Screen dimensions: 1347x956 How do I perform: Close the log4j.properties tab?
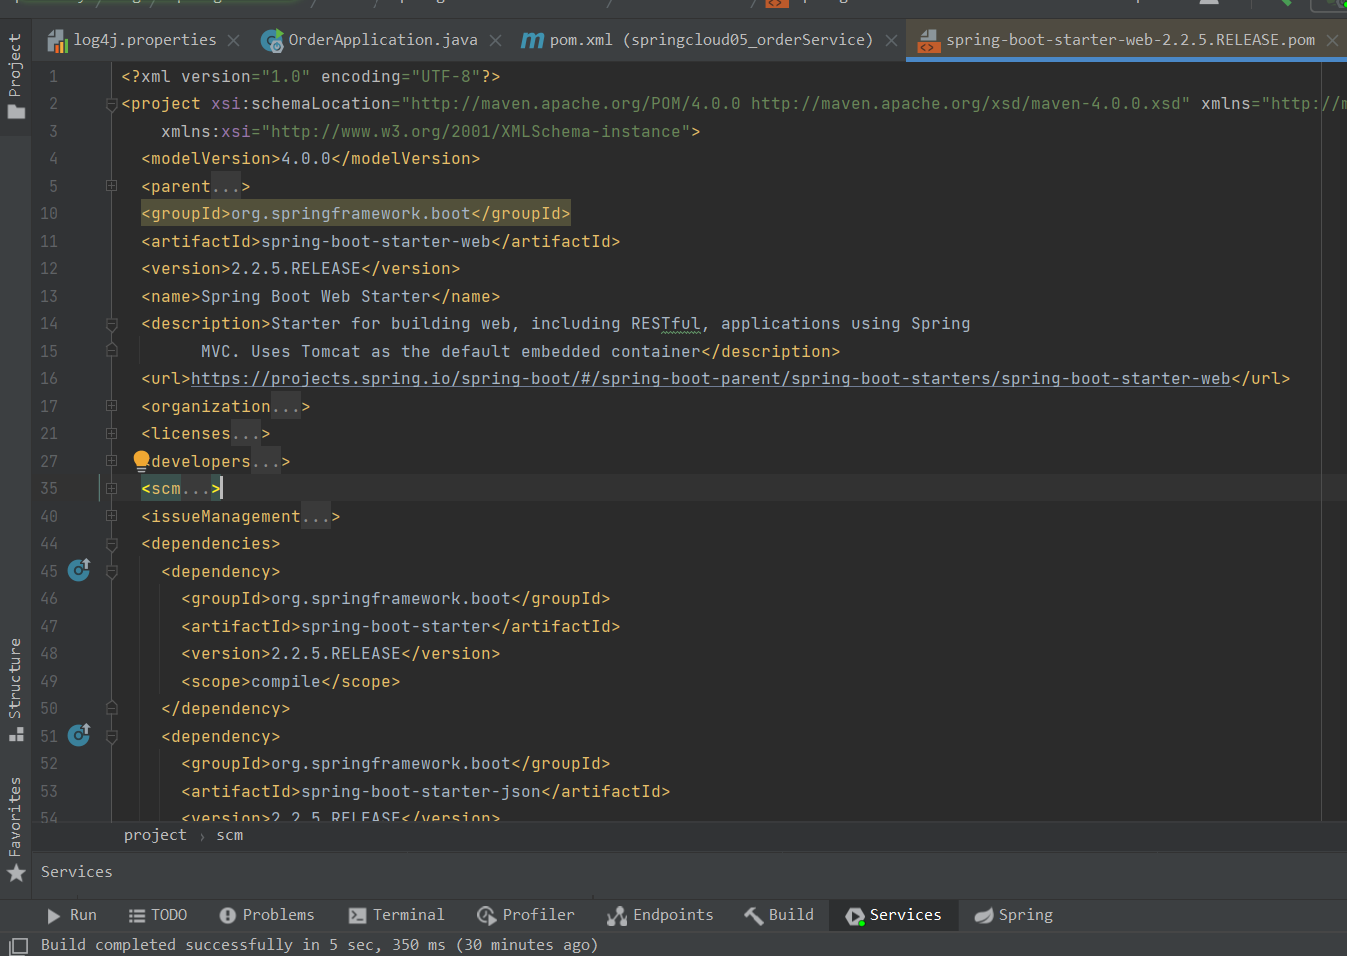(x=233, y=40)
